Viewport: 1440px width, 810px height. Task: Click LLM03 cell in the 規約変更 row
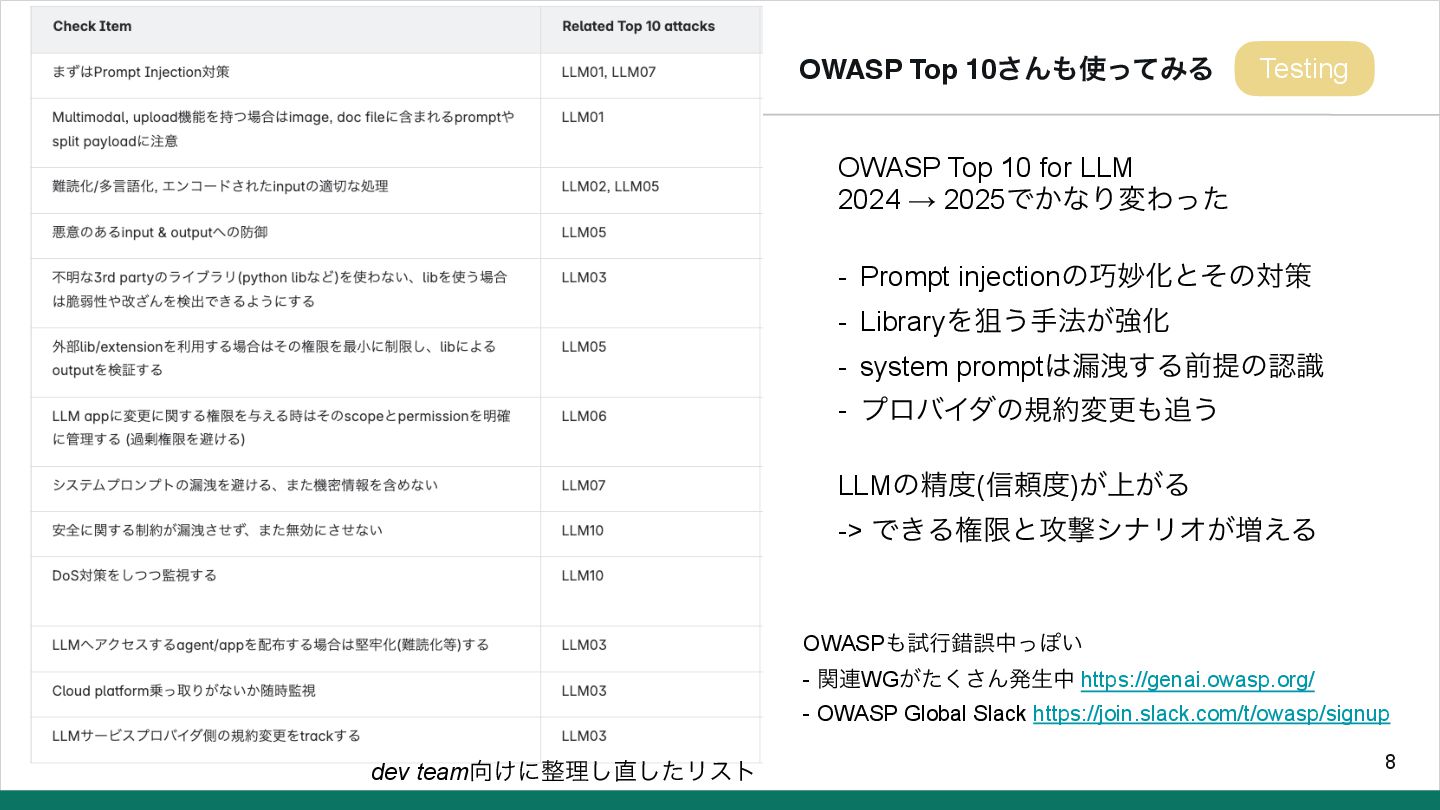(584, 736)
